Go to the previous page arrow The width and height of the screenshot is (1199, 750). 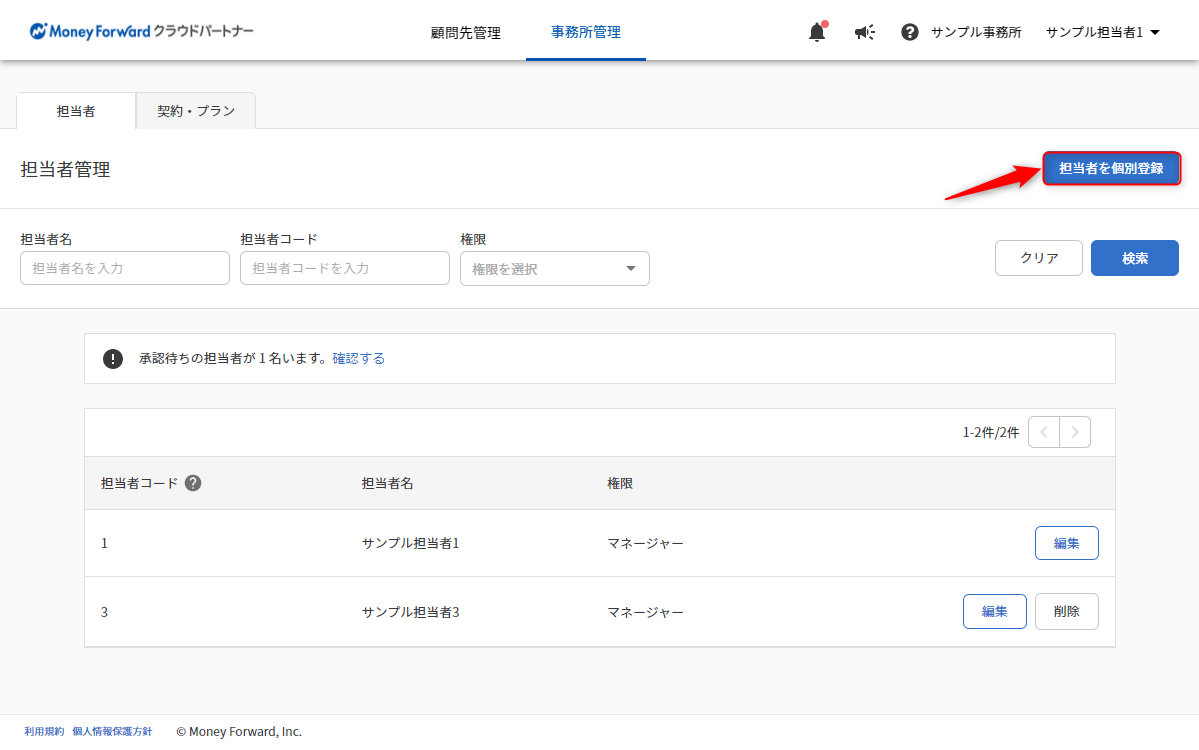tap(1044, 432)
